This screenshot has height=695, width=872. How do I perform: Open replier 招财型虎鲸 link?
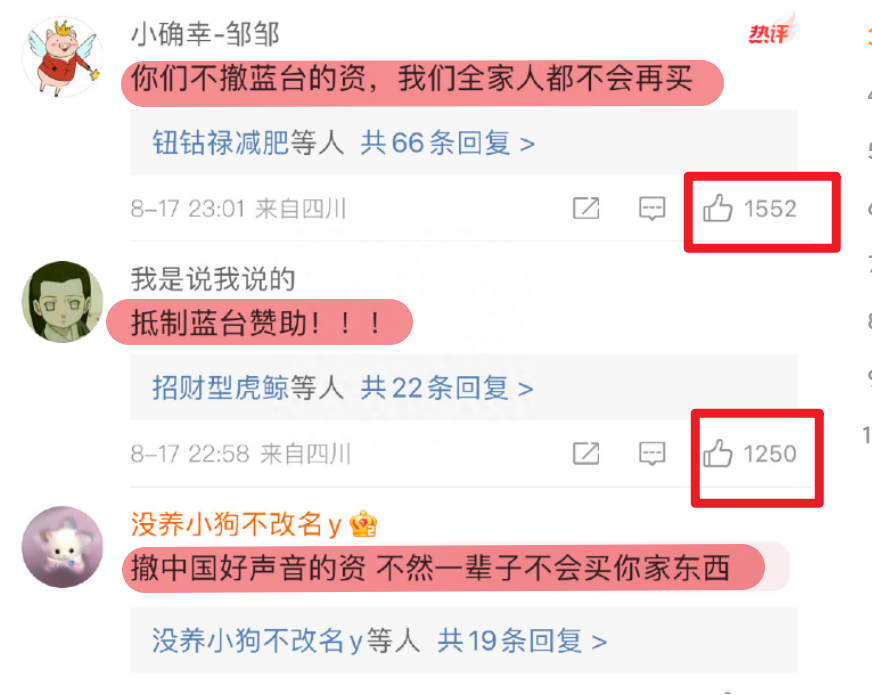tap(221, 388)
